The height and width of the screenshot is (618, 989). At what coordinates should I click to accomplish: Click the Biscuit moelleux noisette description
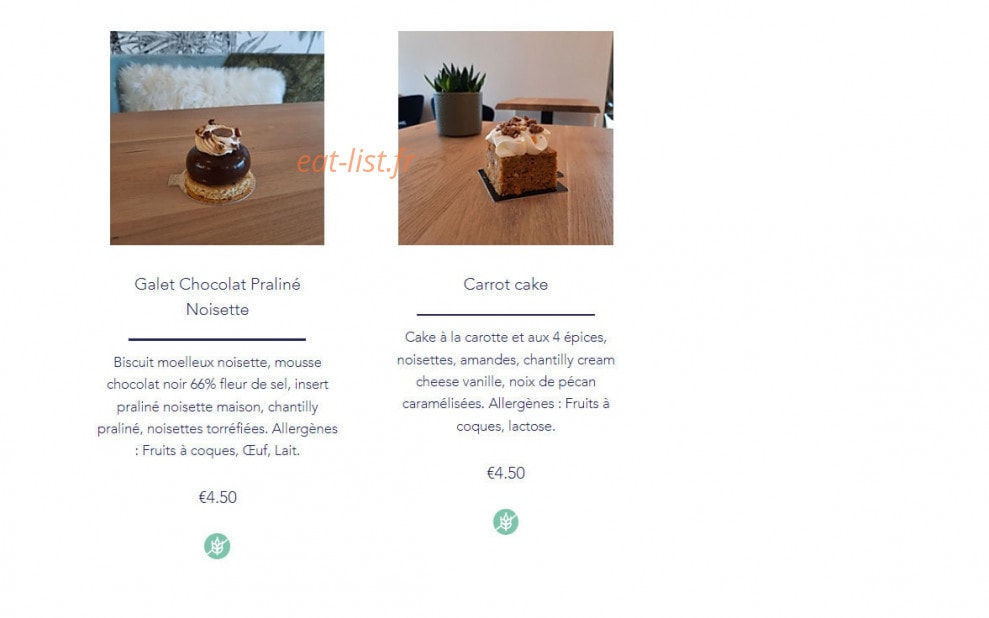217,406
